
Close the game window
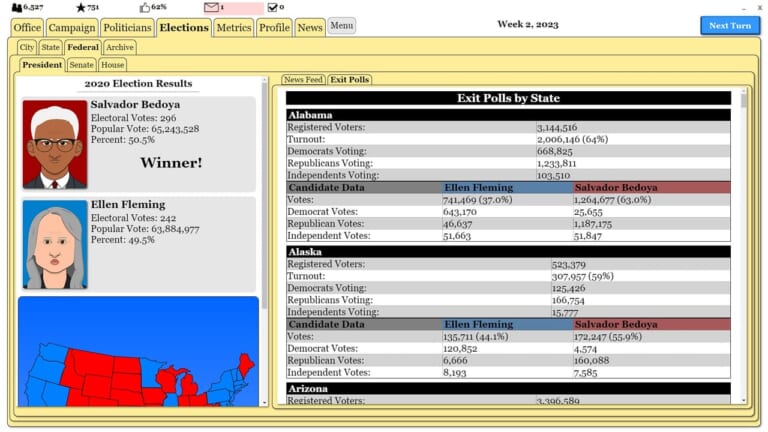coord(759,7)
